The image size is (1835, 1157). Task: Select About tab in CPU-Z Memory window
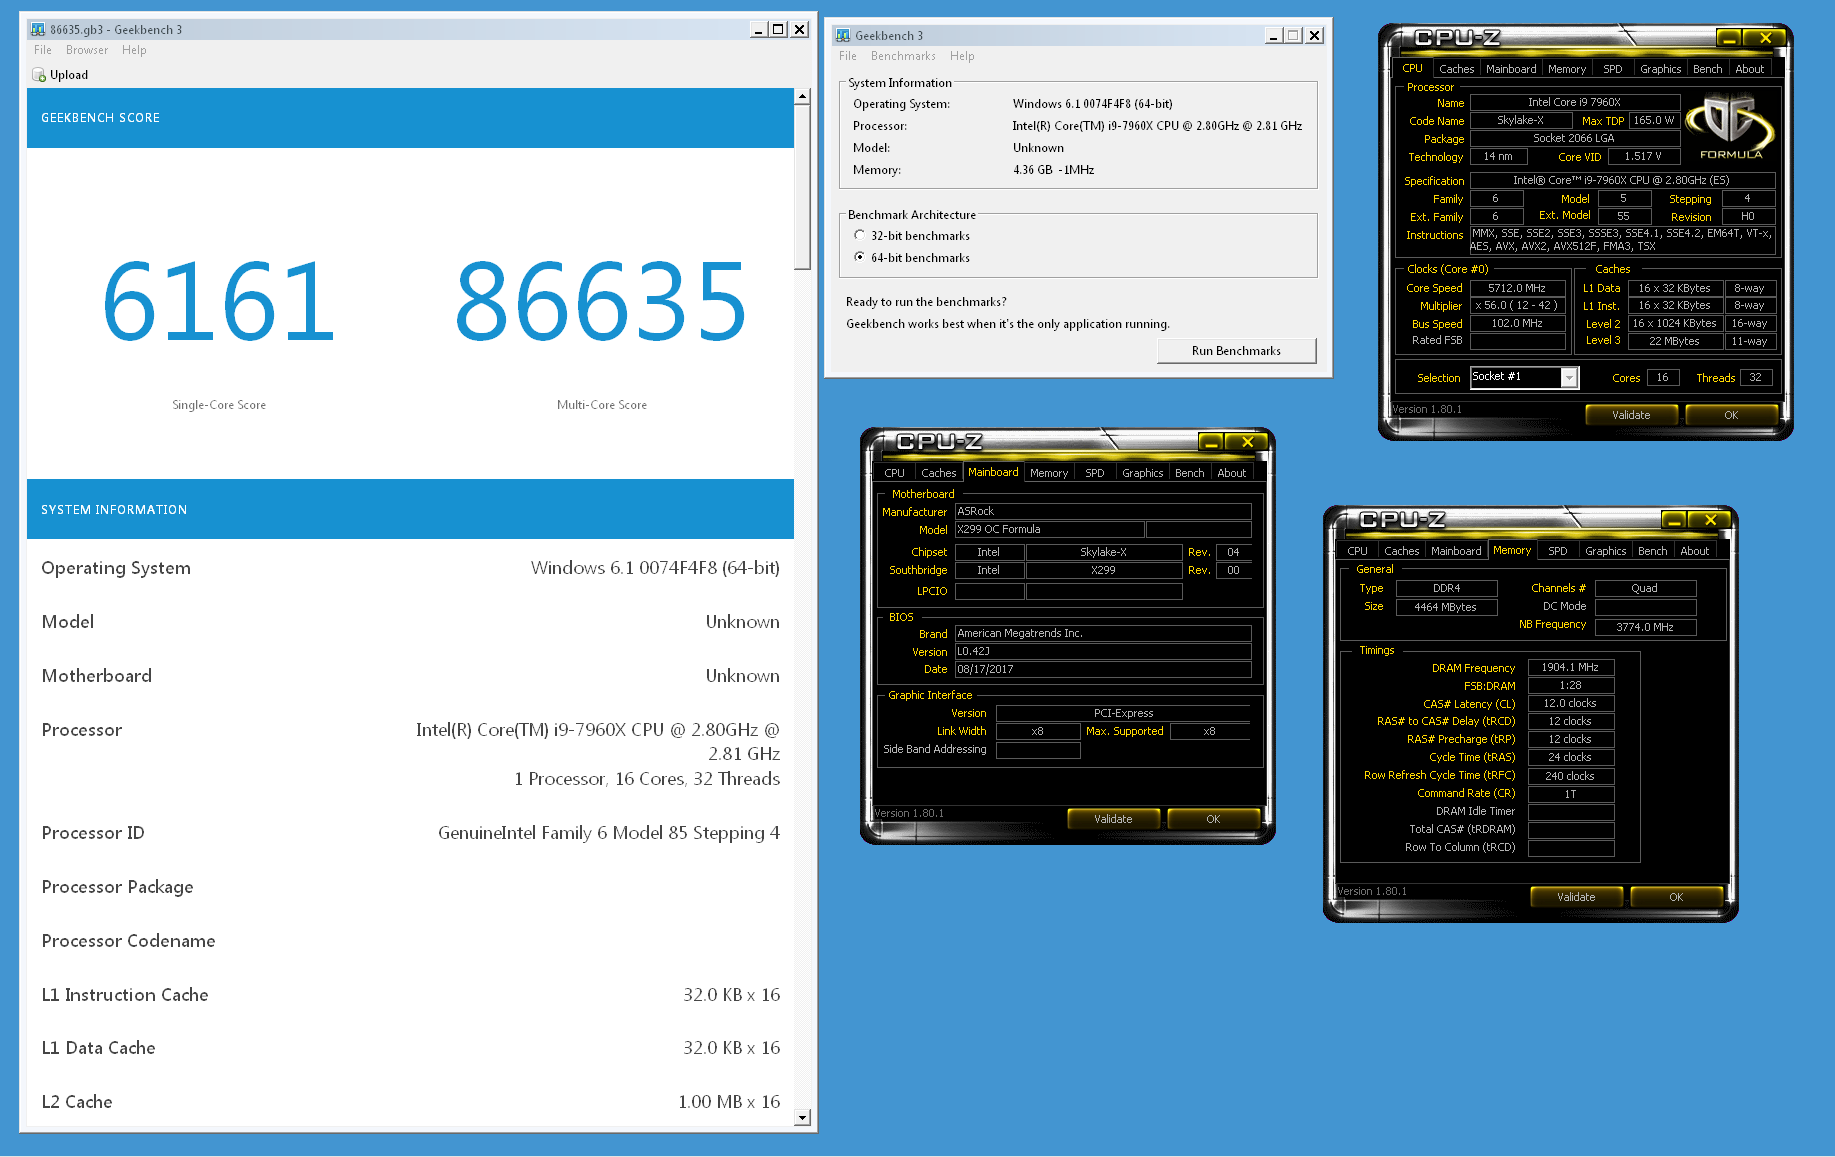1695,551
